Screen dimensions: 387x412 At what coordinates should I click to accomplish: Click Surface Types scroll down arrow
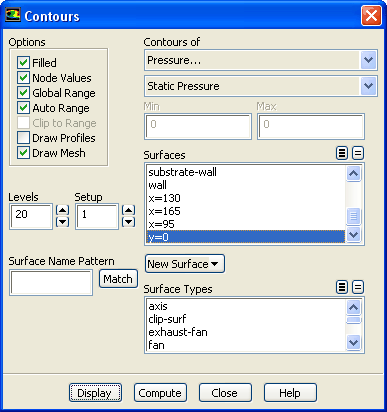tap(353, 342)
